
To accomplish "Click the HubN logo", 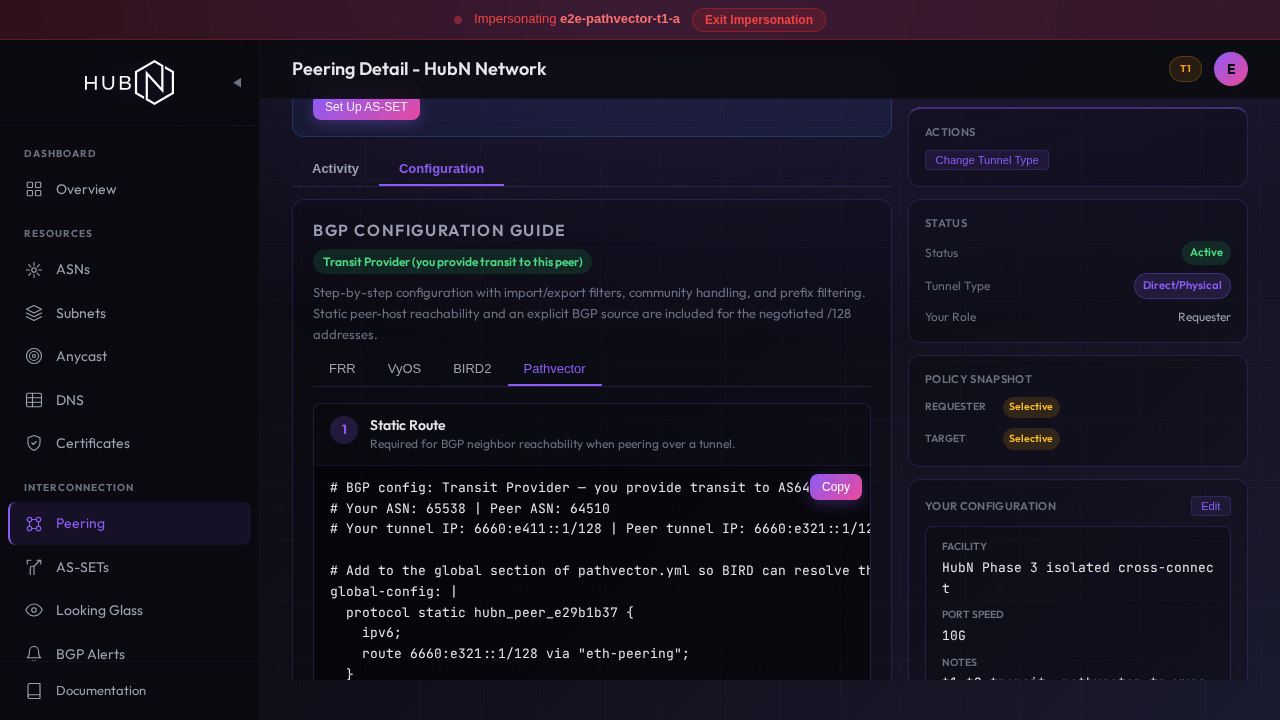I will coord(129,83).
